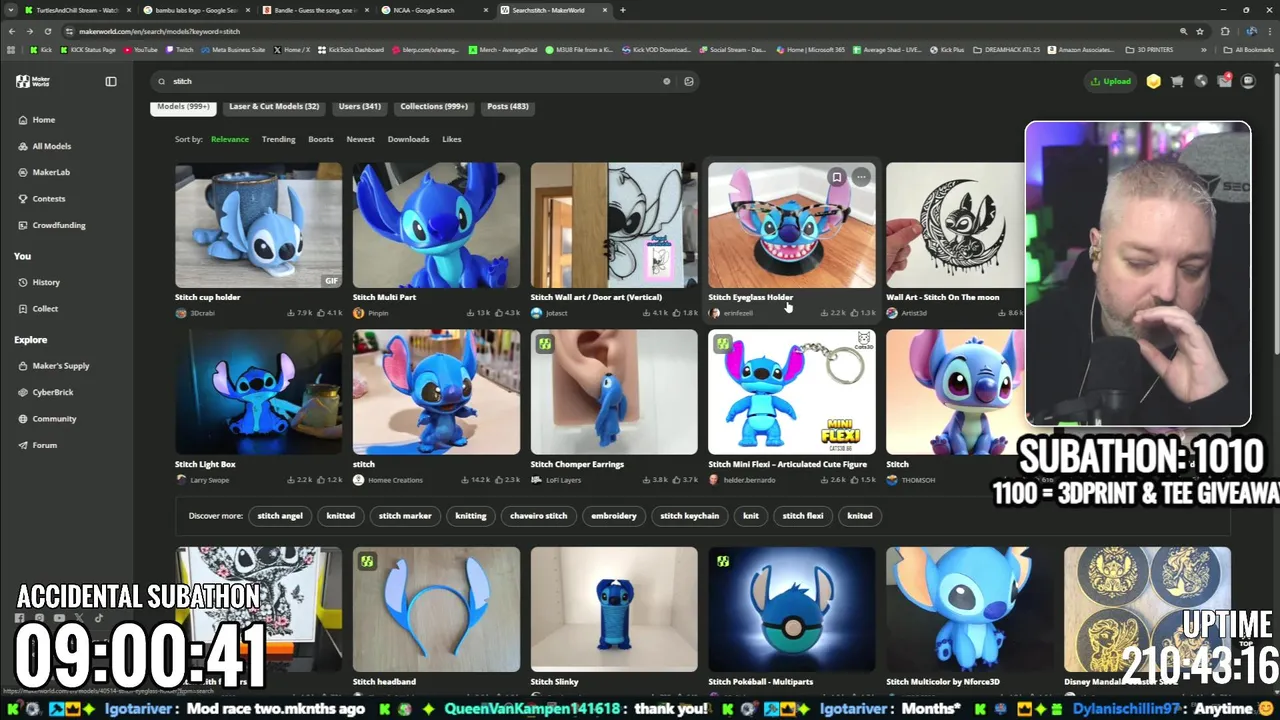This screenshot has height=720, width=1280.
Task: Open the Stitch headband thumbnail
Action: coord(436,609)
